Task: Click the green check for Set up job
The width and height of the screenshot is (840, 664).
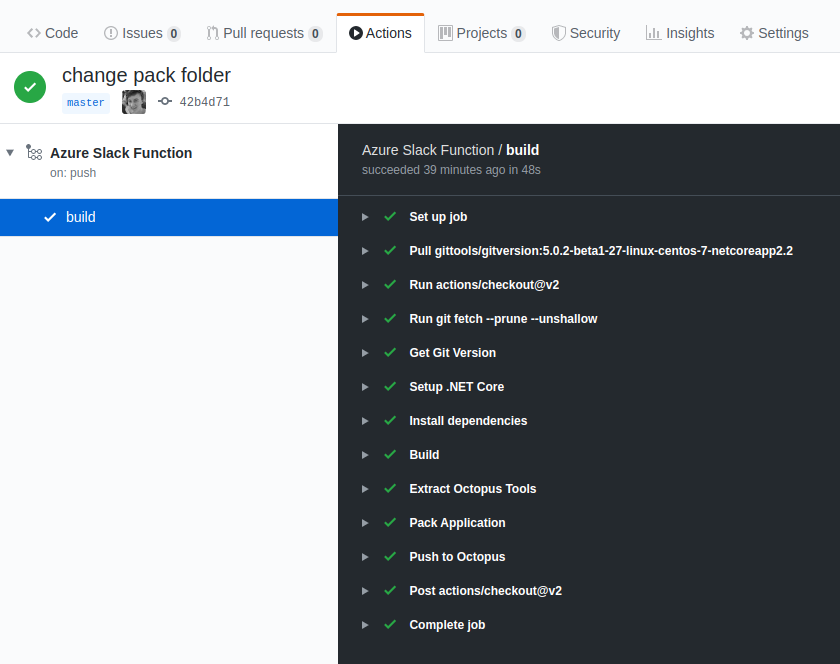Action: pyautogui.click(x=390, y=217)
